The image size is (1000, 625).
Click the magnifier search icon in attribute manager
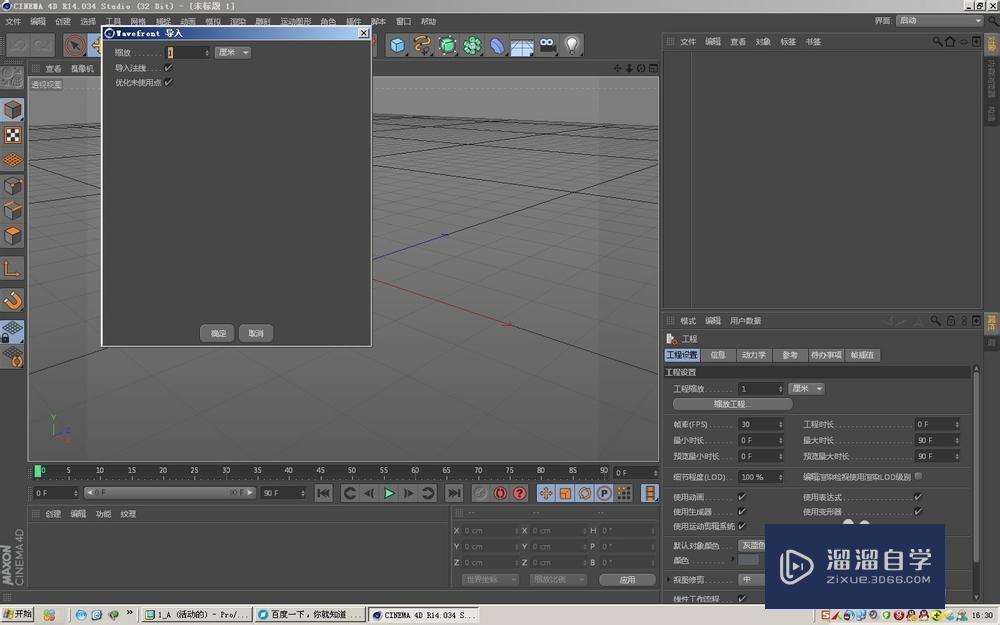coord(936,321)
